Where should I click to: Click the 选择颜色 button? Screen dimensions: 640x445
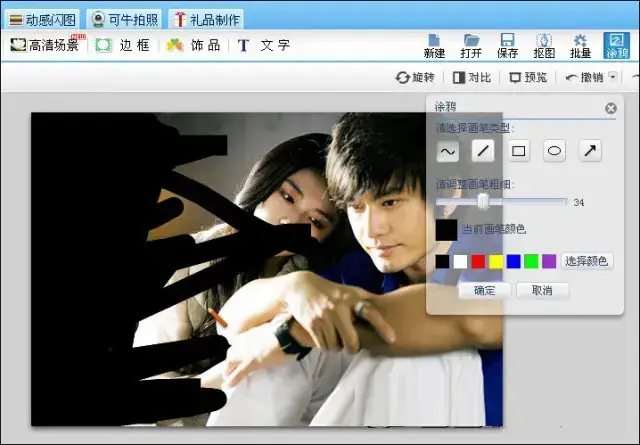(587, 261)
